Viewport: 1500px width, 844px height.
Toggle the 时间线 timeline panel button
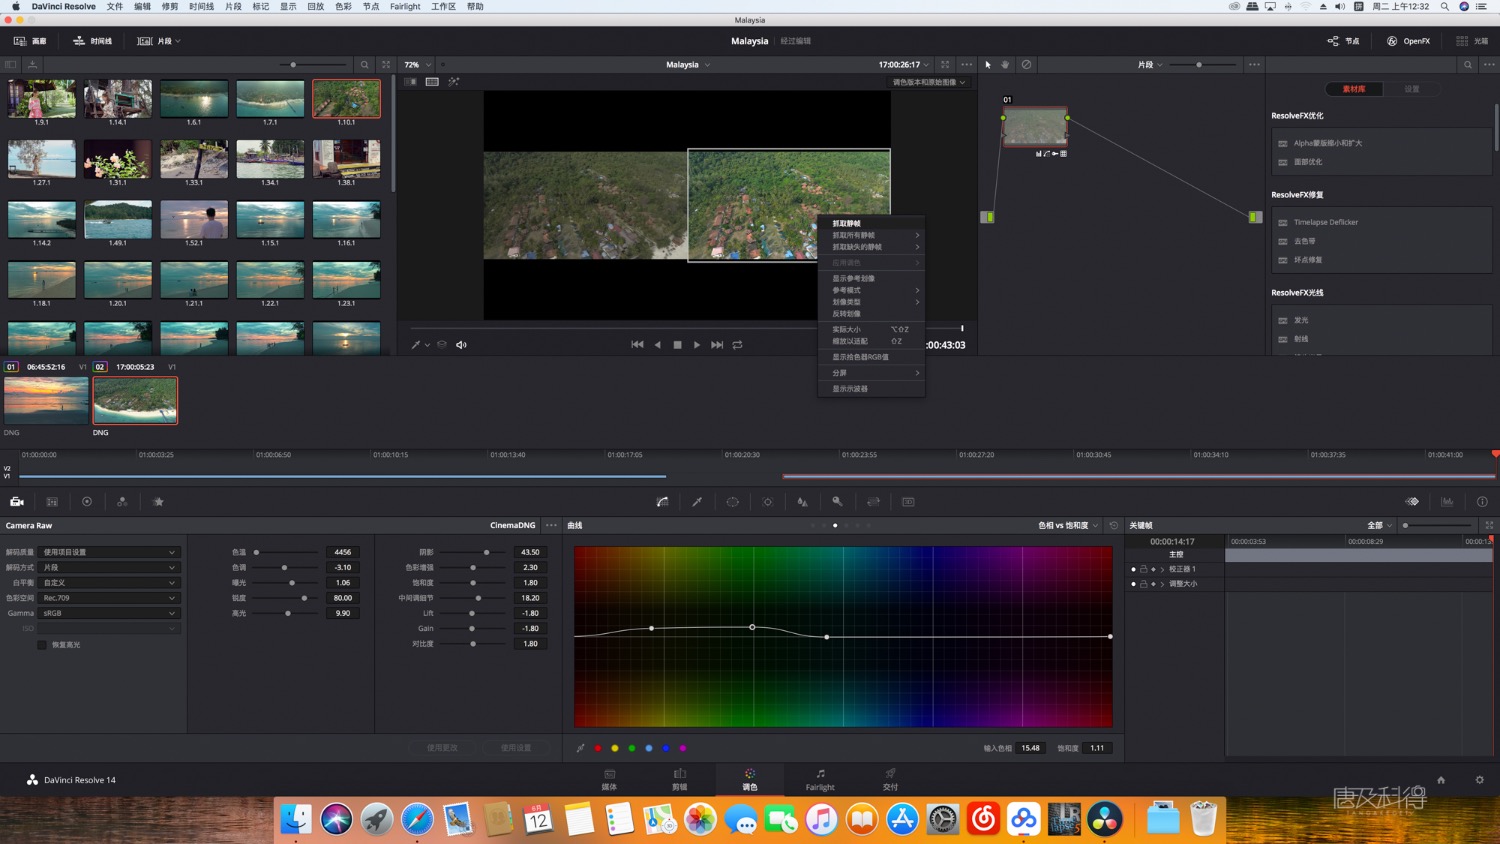tap(93, 41)
